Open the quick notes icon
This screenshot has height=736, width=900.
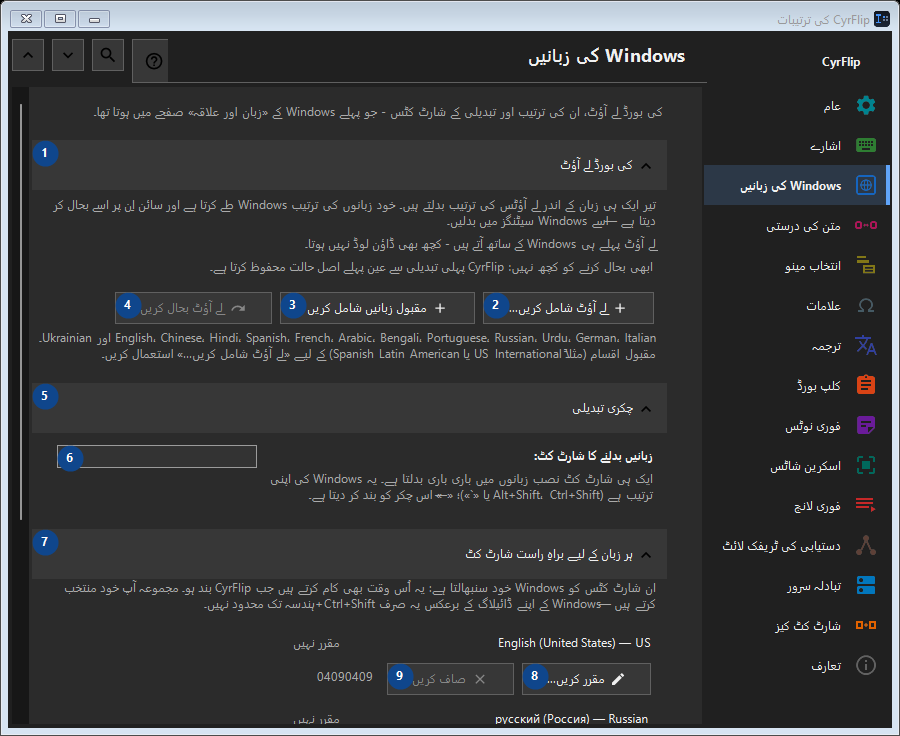click(866, 425)
